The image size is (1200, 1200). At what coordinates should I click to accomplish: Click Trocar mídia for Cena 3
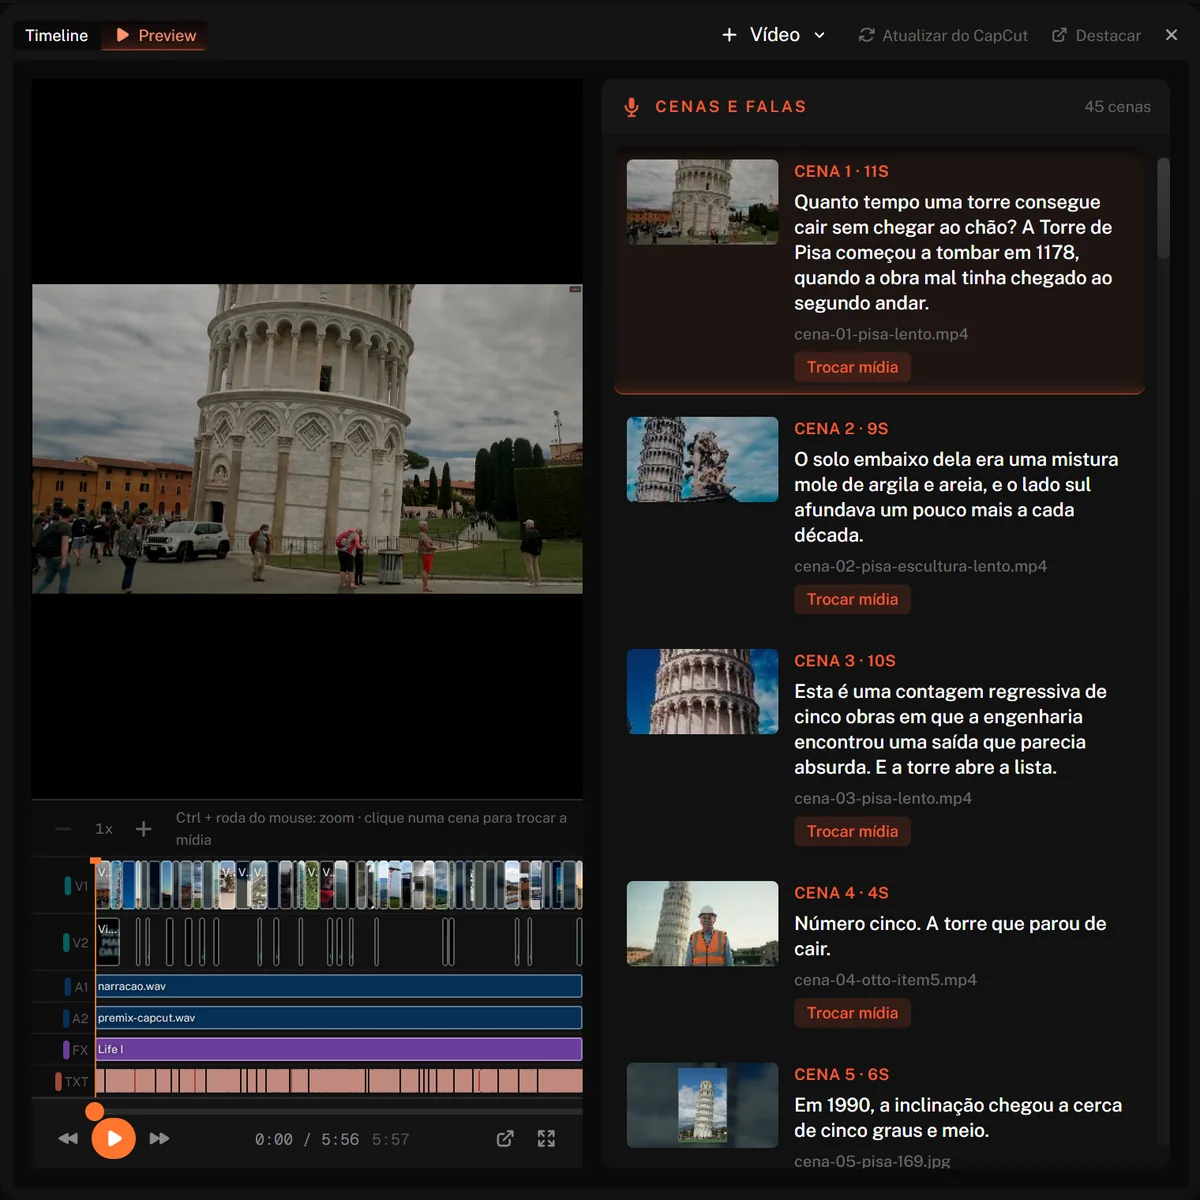(x=852, y=831)
